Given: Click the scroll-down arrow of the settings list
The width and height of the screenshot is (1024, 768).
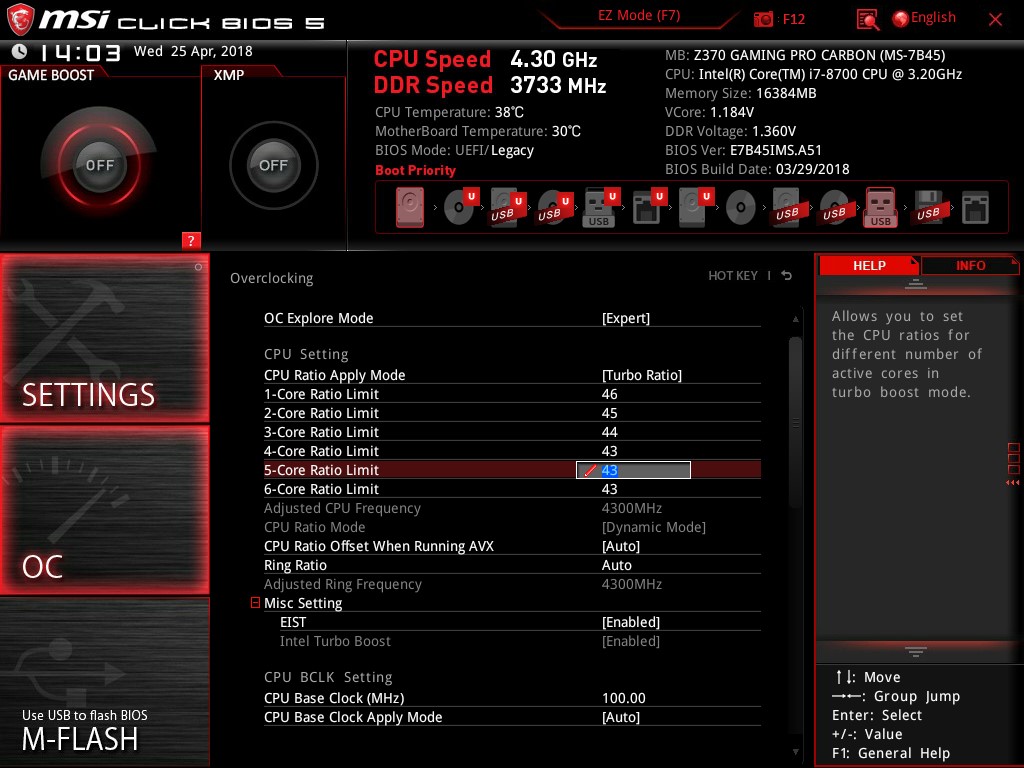Looking at the screenshot, I should point(795,752).
